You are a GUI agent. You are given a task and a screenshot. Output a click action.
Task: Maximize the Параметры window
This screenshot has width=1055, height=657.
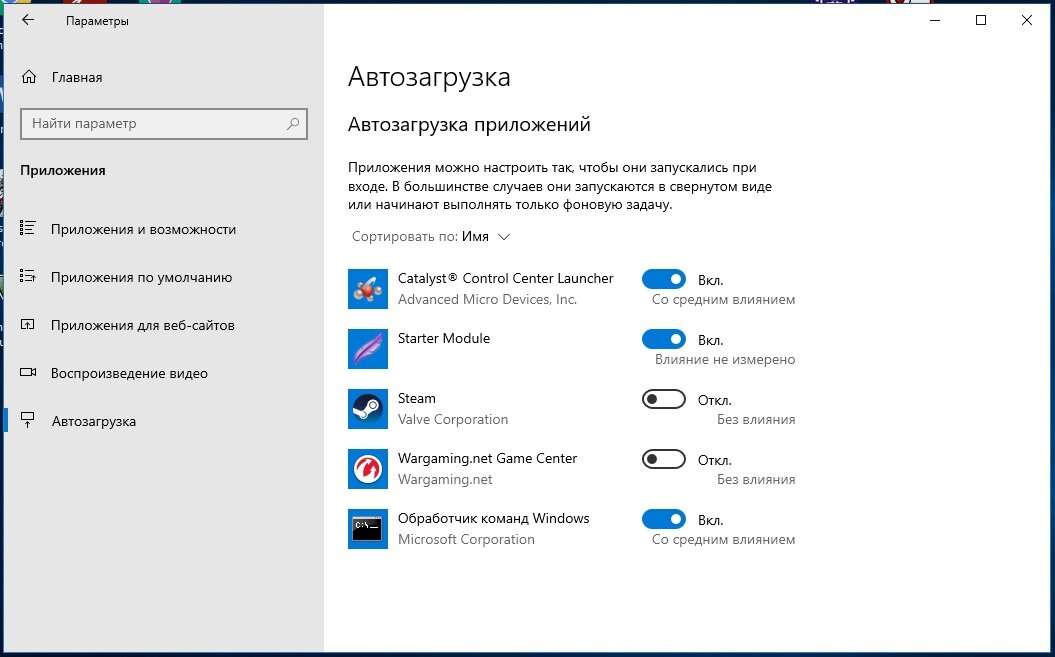980,20
